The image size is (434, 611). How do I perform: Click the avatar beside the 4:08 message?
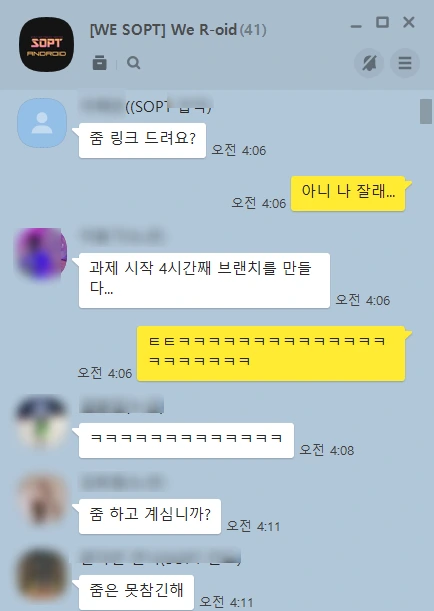pyautogui.click(x=41, y=421)
